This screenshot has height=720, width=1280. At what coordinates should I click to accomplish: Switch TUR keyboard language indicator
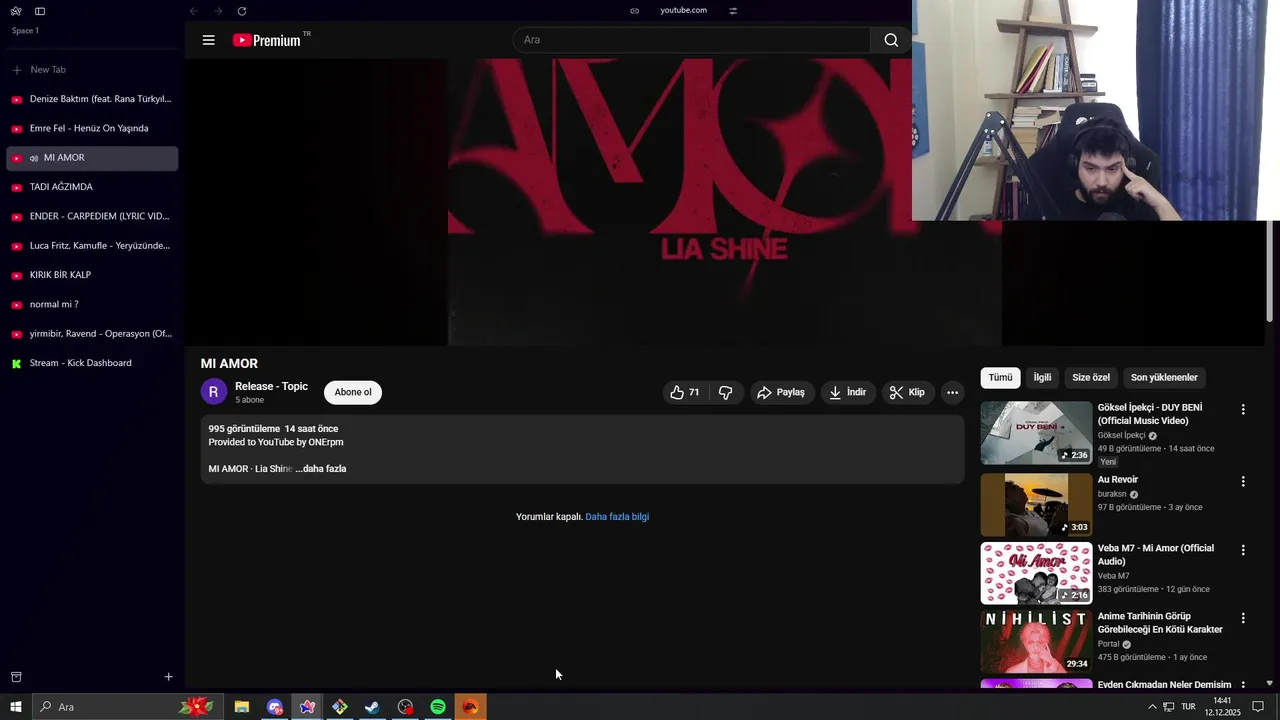point(1188,707)
